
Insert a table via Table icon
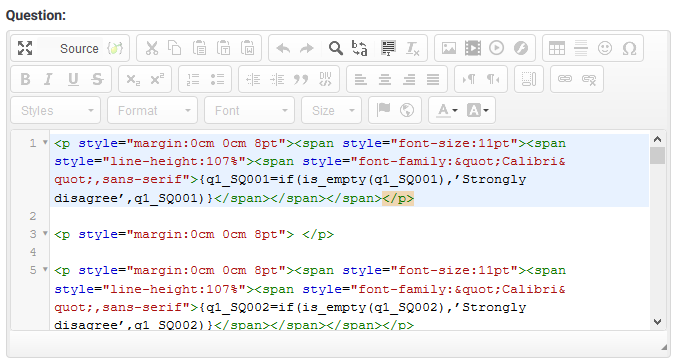tap(557, 48)
